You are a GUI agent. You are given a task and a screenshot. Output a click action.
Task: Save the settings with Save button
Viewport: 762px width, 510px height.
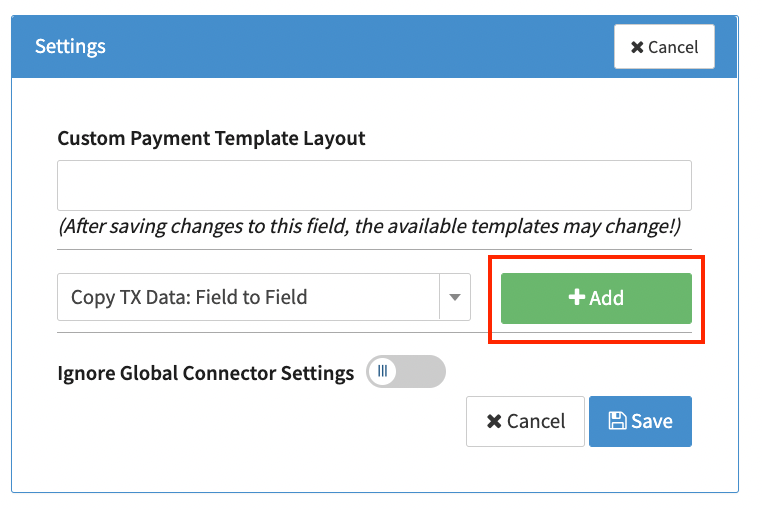[640, 421]
